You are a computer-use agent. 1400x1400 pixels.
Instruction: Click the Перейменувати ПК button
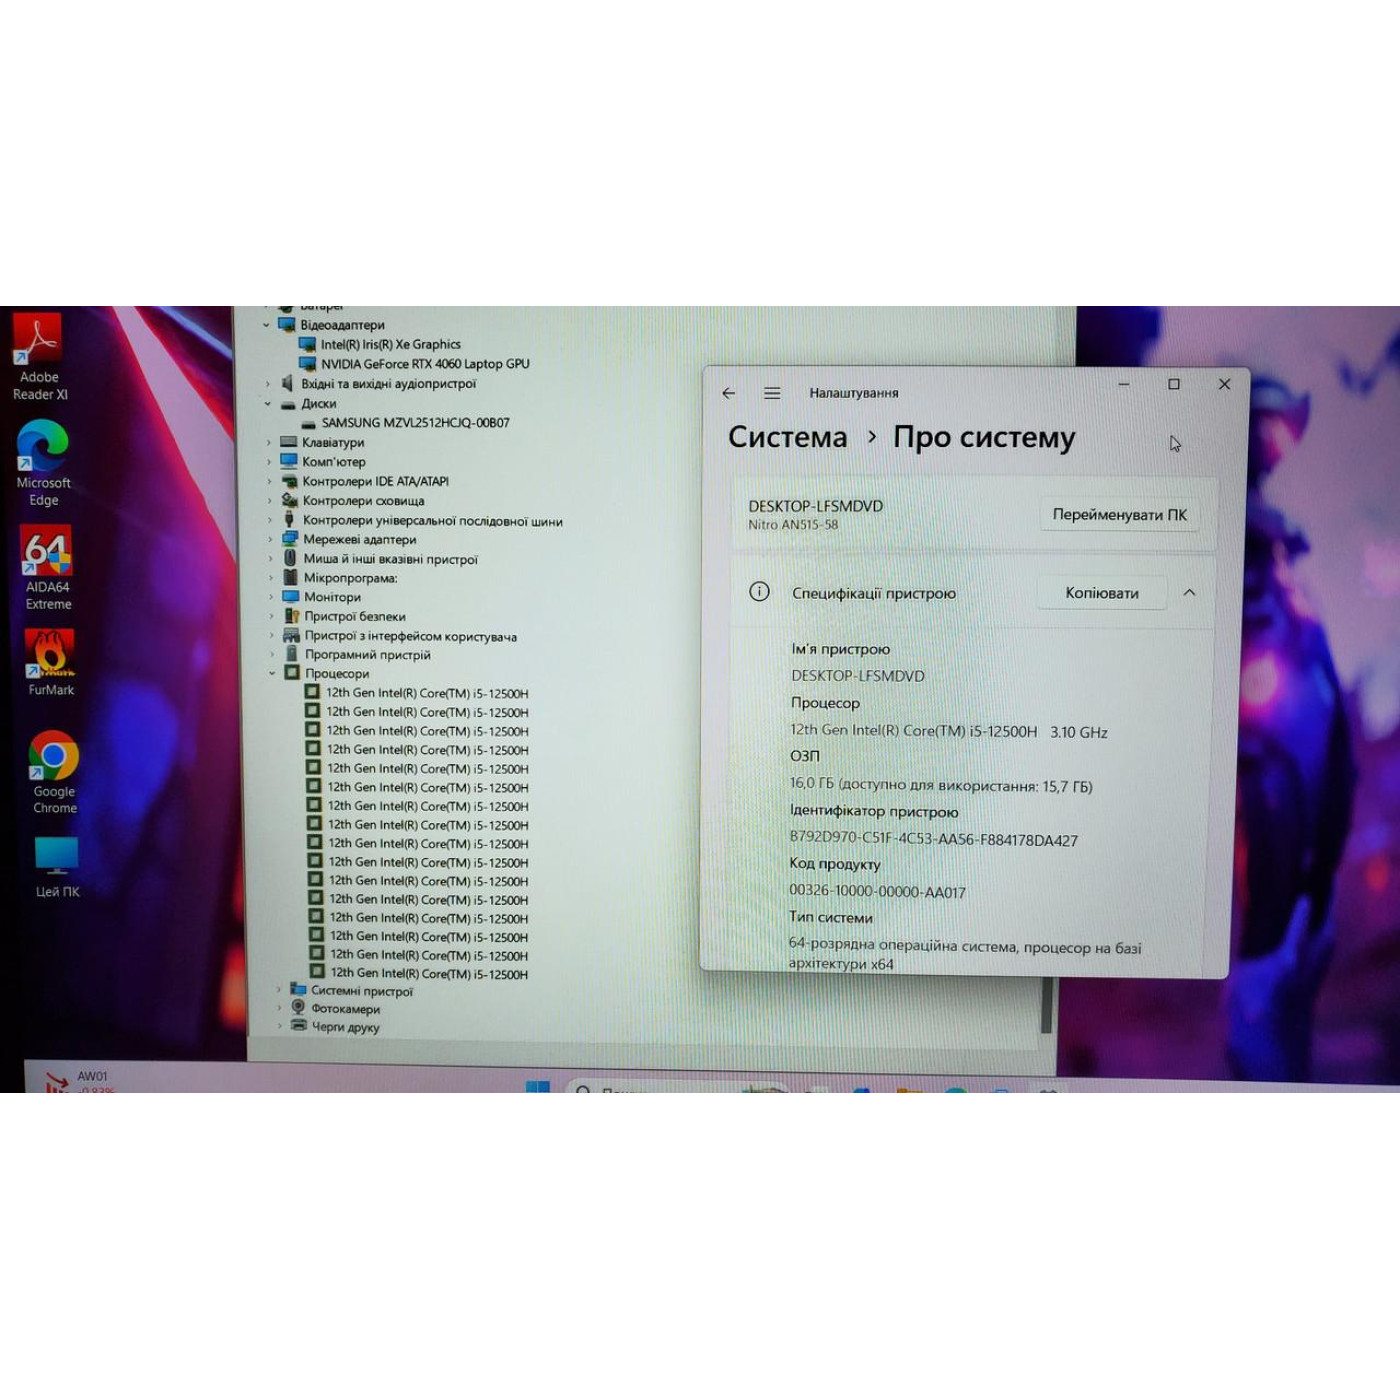[1119, 514]
